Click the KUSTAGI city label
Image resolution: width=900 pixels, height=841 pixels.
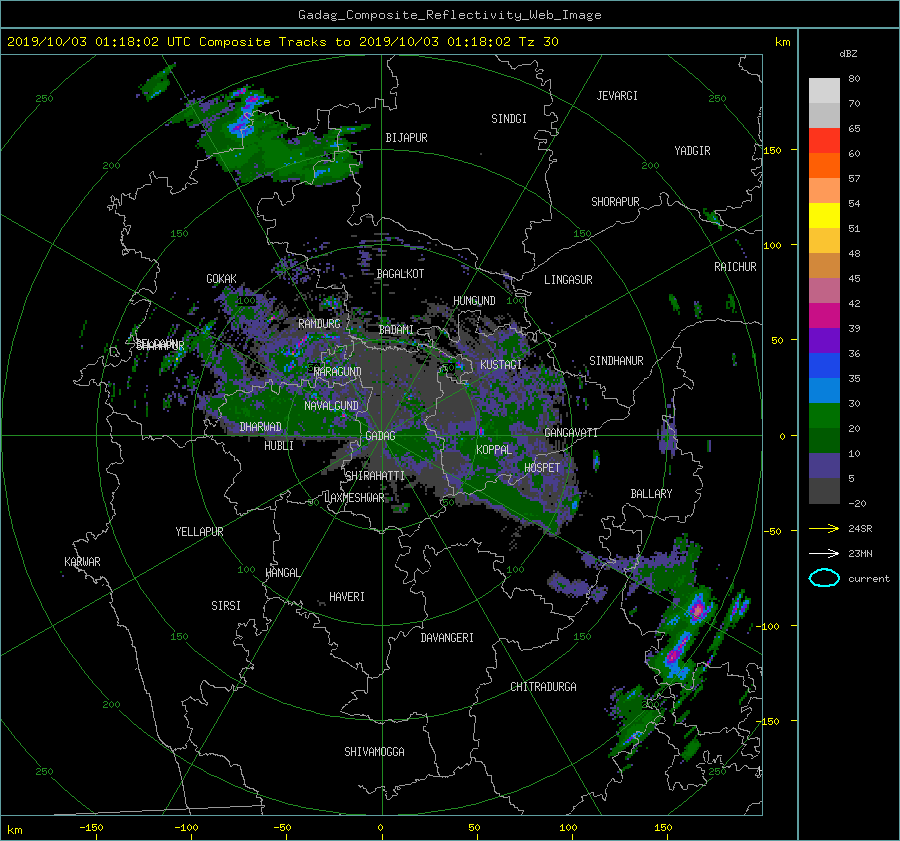(501, 365)
